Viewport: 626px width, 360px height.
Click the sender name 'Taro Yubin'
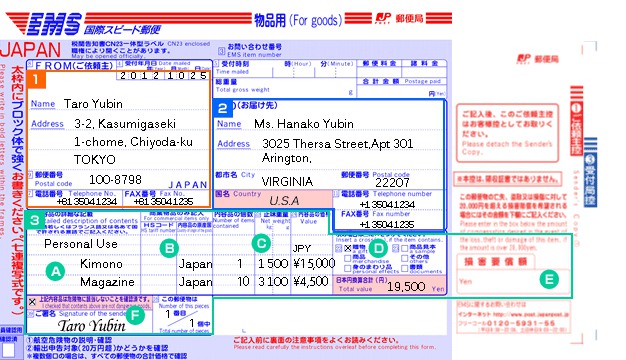click(93, 104)
